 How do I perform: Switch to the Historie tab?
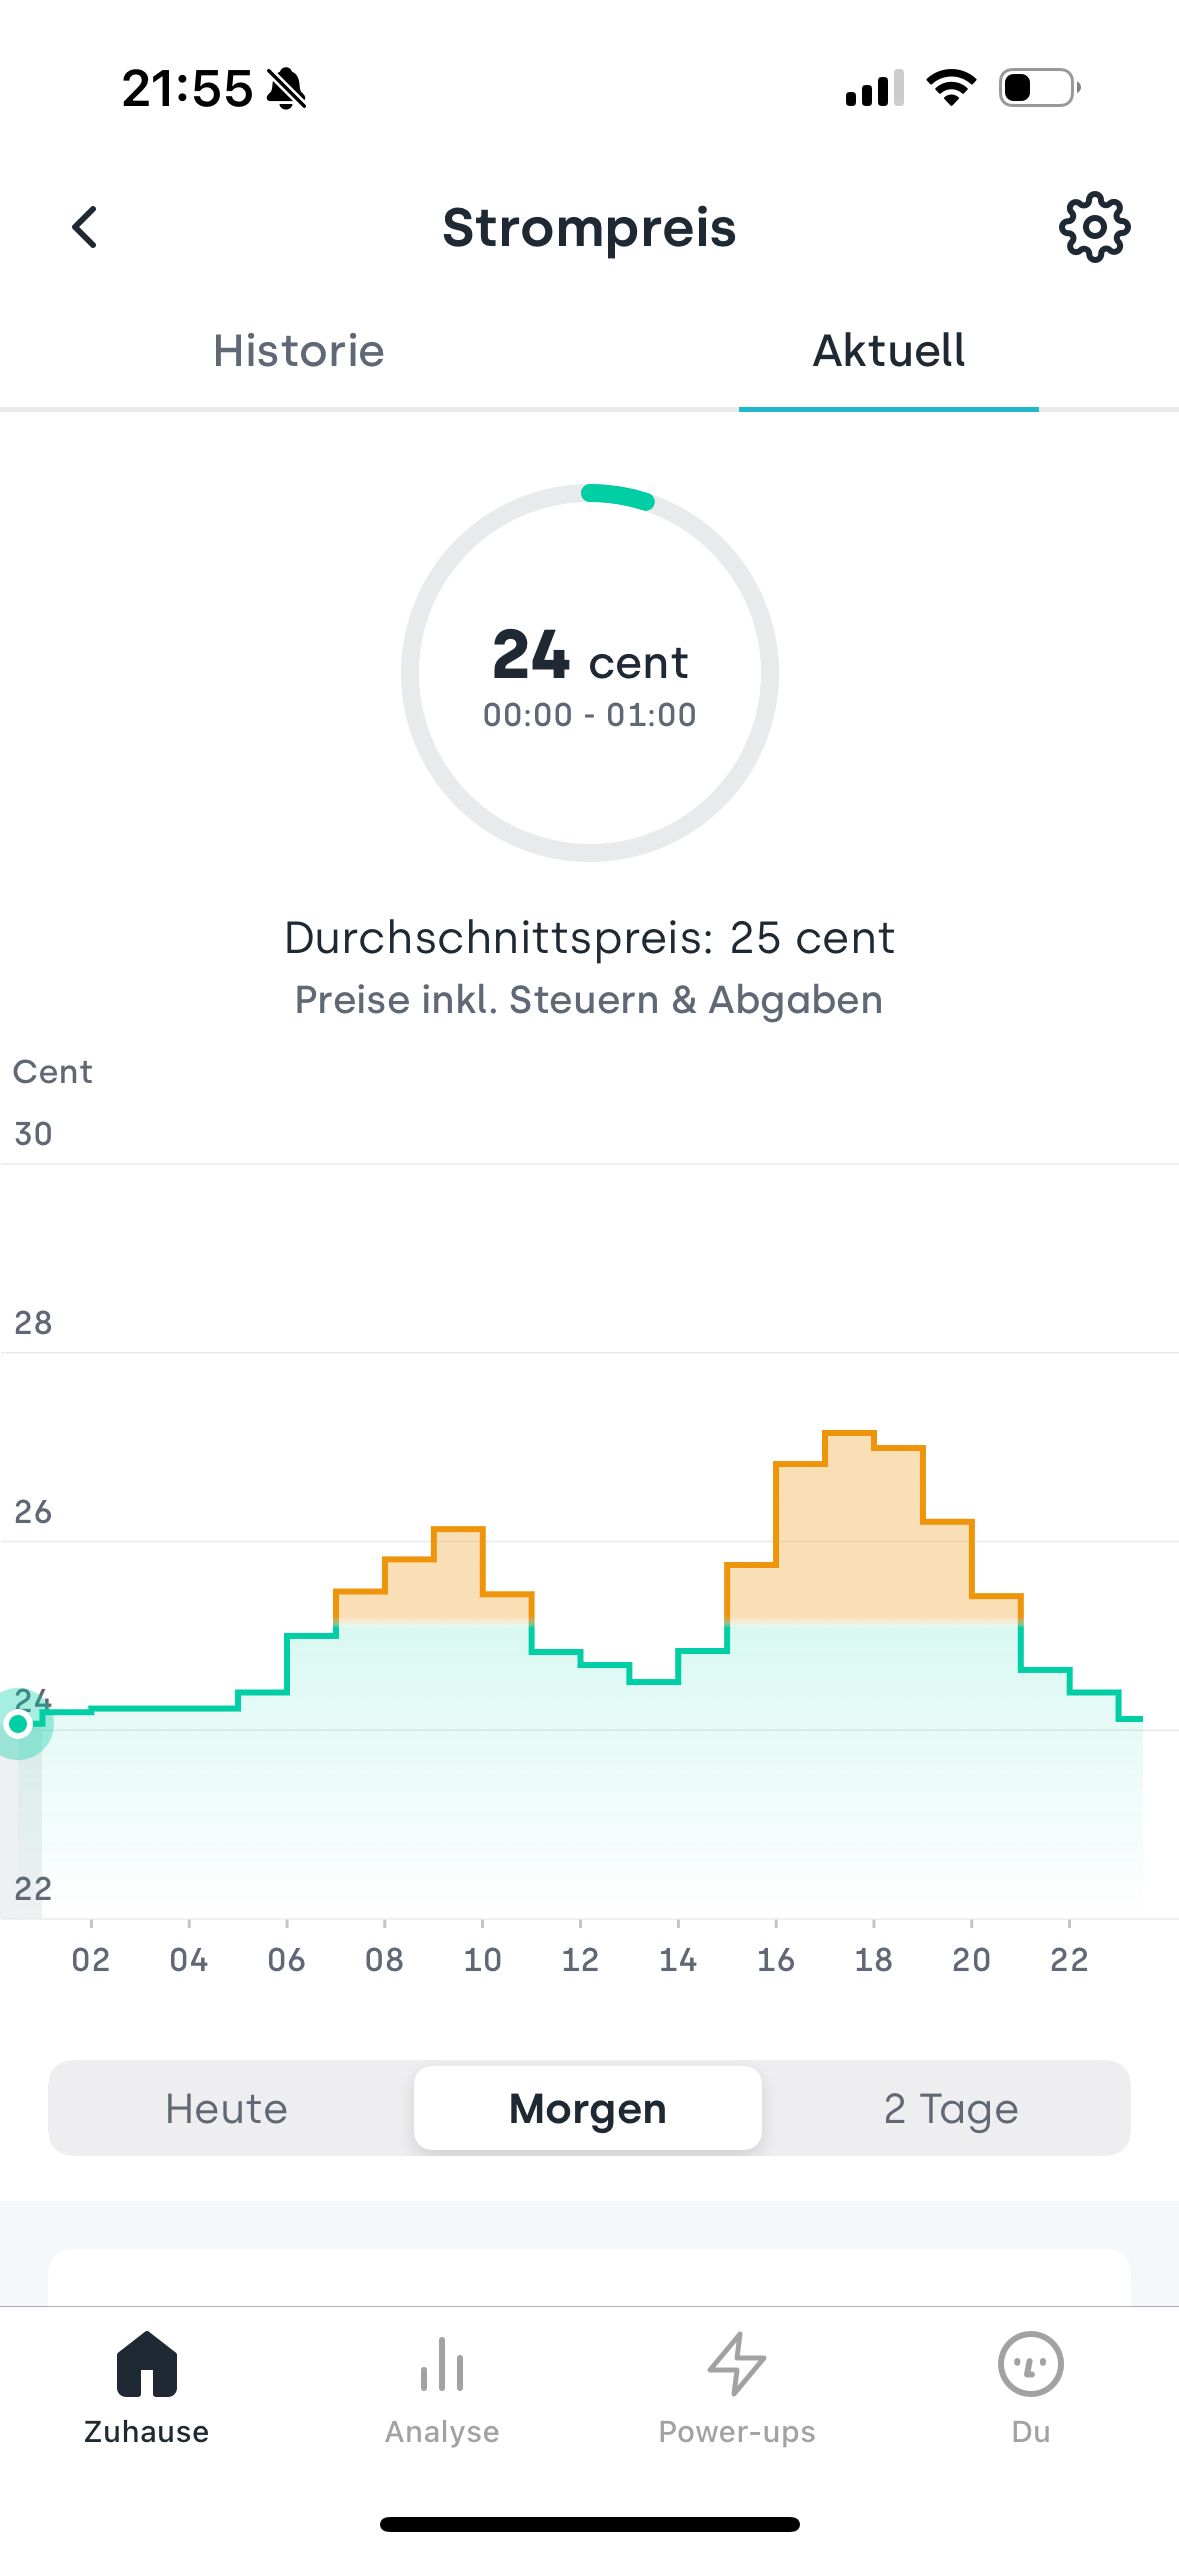pyautogui.click(x=299, y=351)
